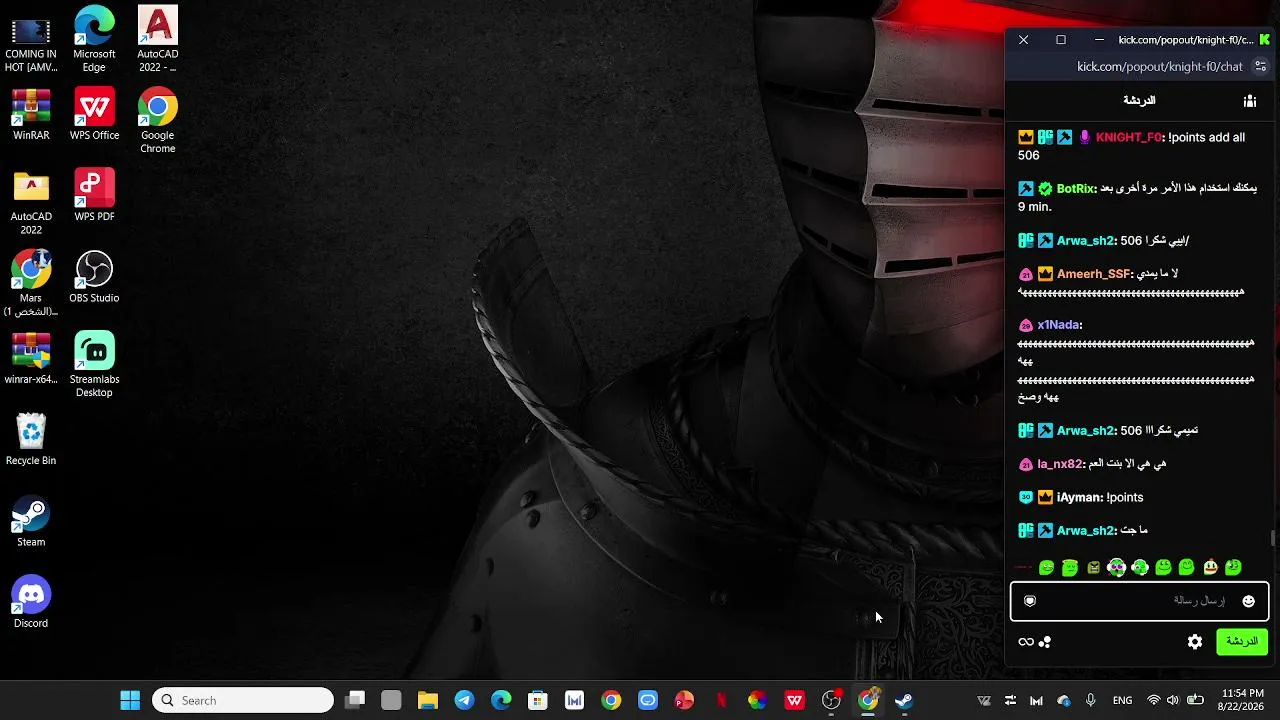
Task: Open KNIGHT_F0 user profile in chat
Action: coord(1129,137)
